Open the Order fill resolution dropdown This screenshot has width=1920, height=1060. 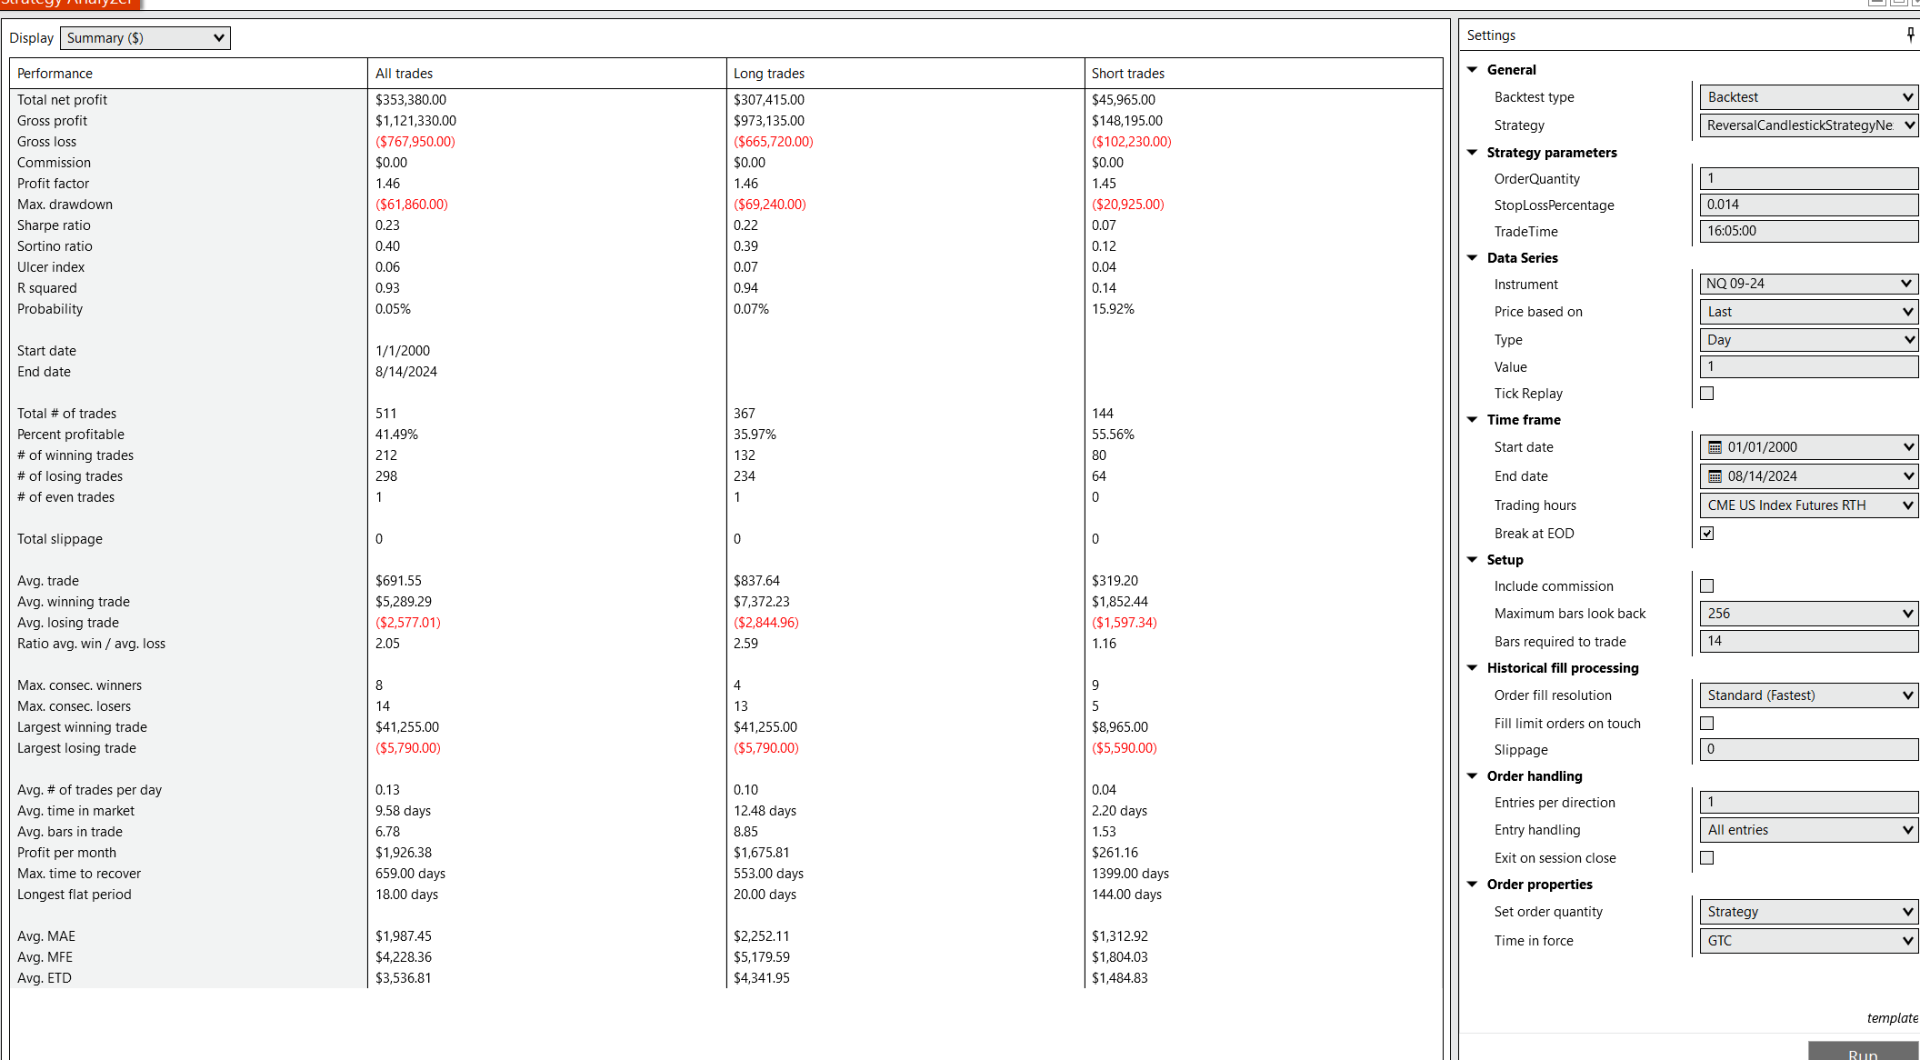1809,695
